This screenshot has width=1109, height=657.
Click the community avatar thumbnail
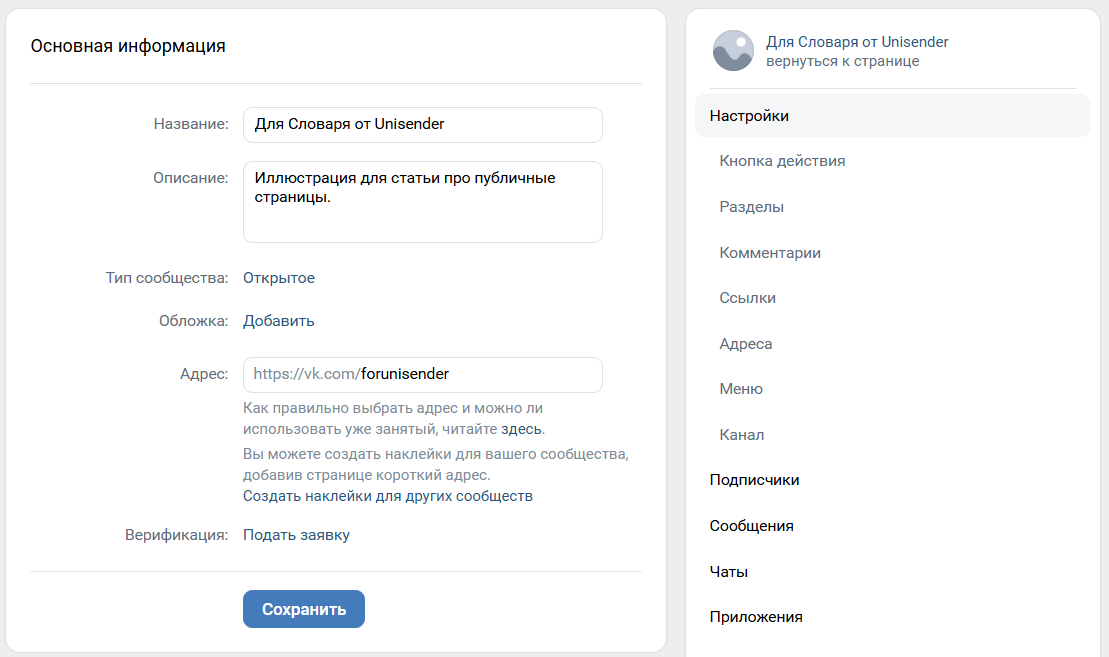click(x=733, y=50)
